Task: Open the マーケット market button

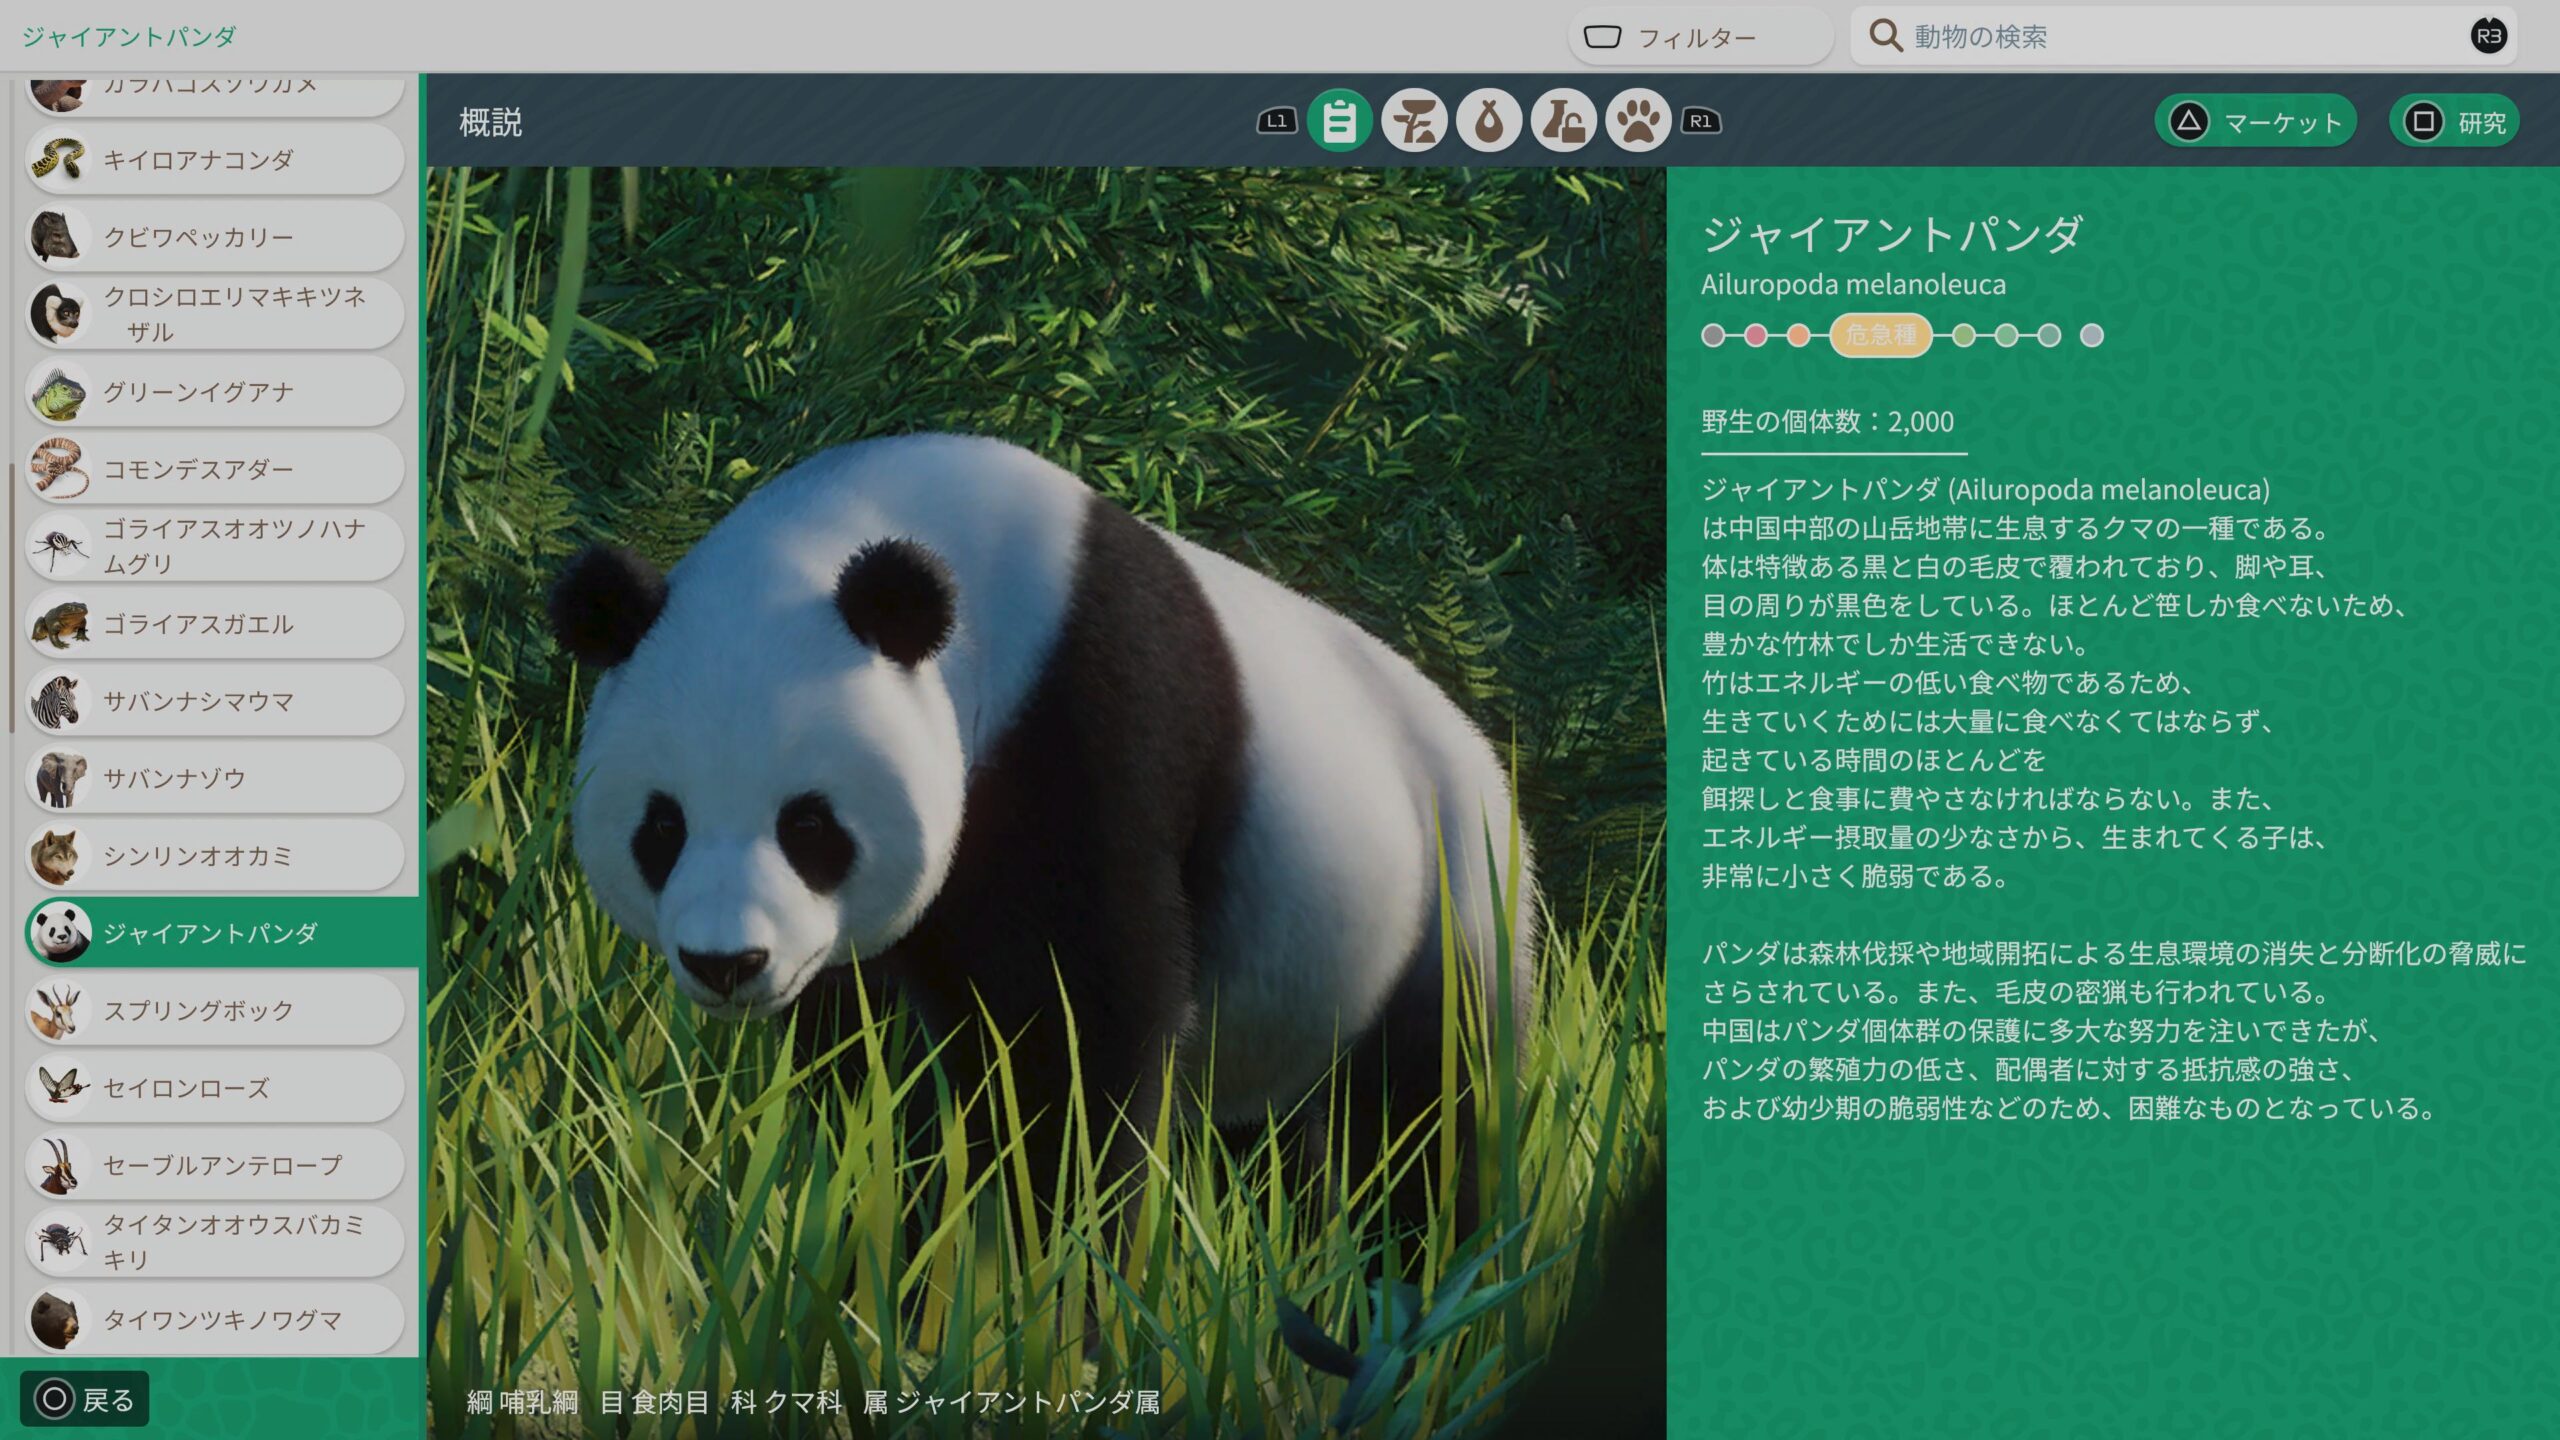Action: [2256, 122]
